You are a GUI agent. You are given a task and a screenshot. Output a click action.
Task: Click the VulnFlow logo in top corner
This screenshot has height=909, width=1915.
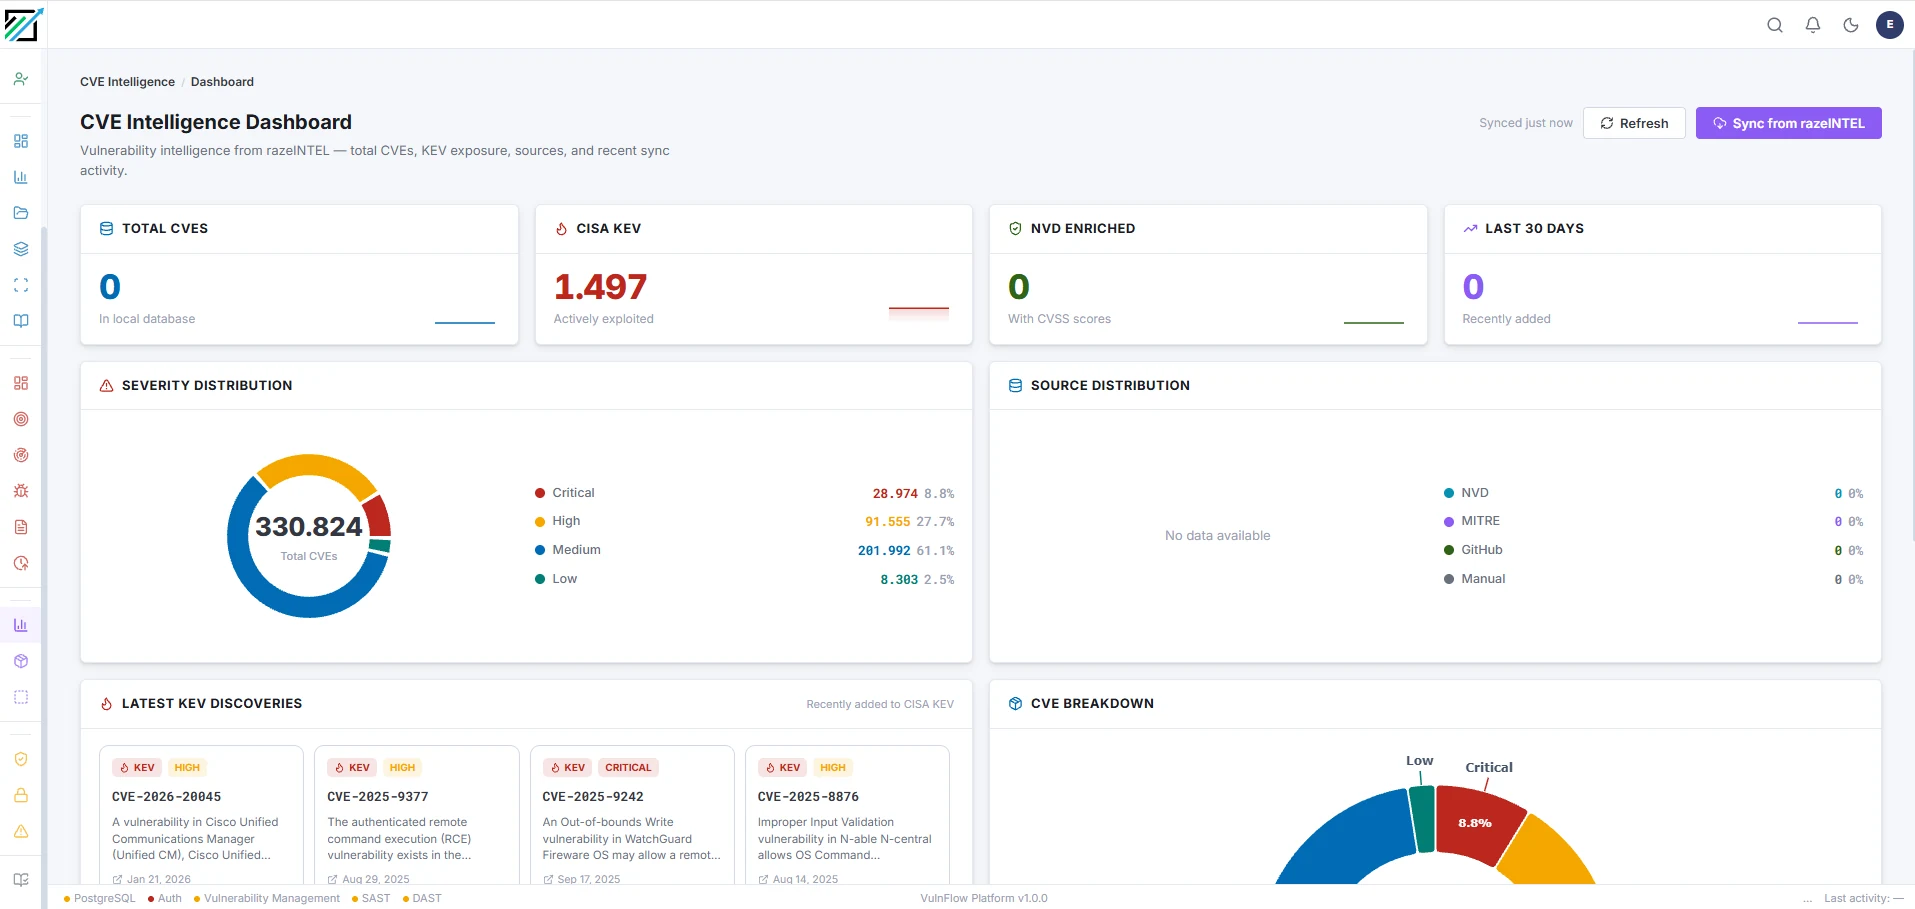pyautogui.click(x=23, y=24)
